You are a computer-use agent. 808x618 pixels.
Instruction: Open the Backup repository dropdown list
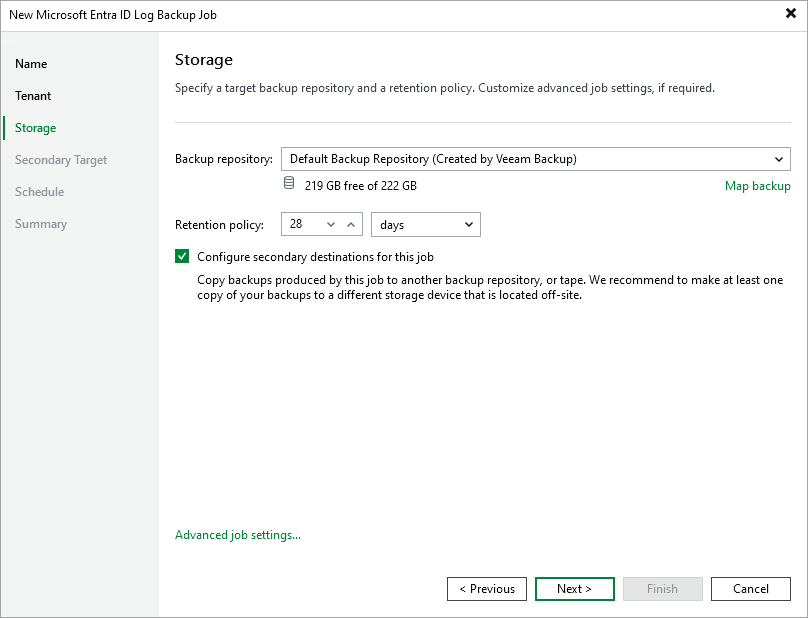[x=778, y=158]
